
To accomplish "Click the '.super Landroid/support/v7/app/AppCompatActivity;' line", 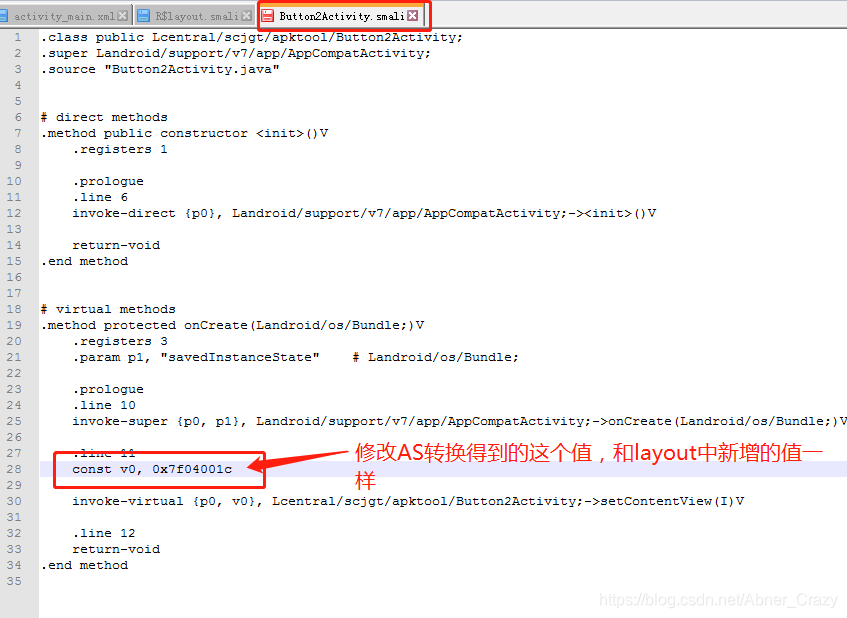I will click(236, 53).
